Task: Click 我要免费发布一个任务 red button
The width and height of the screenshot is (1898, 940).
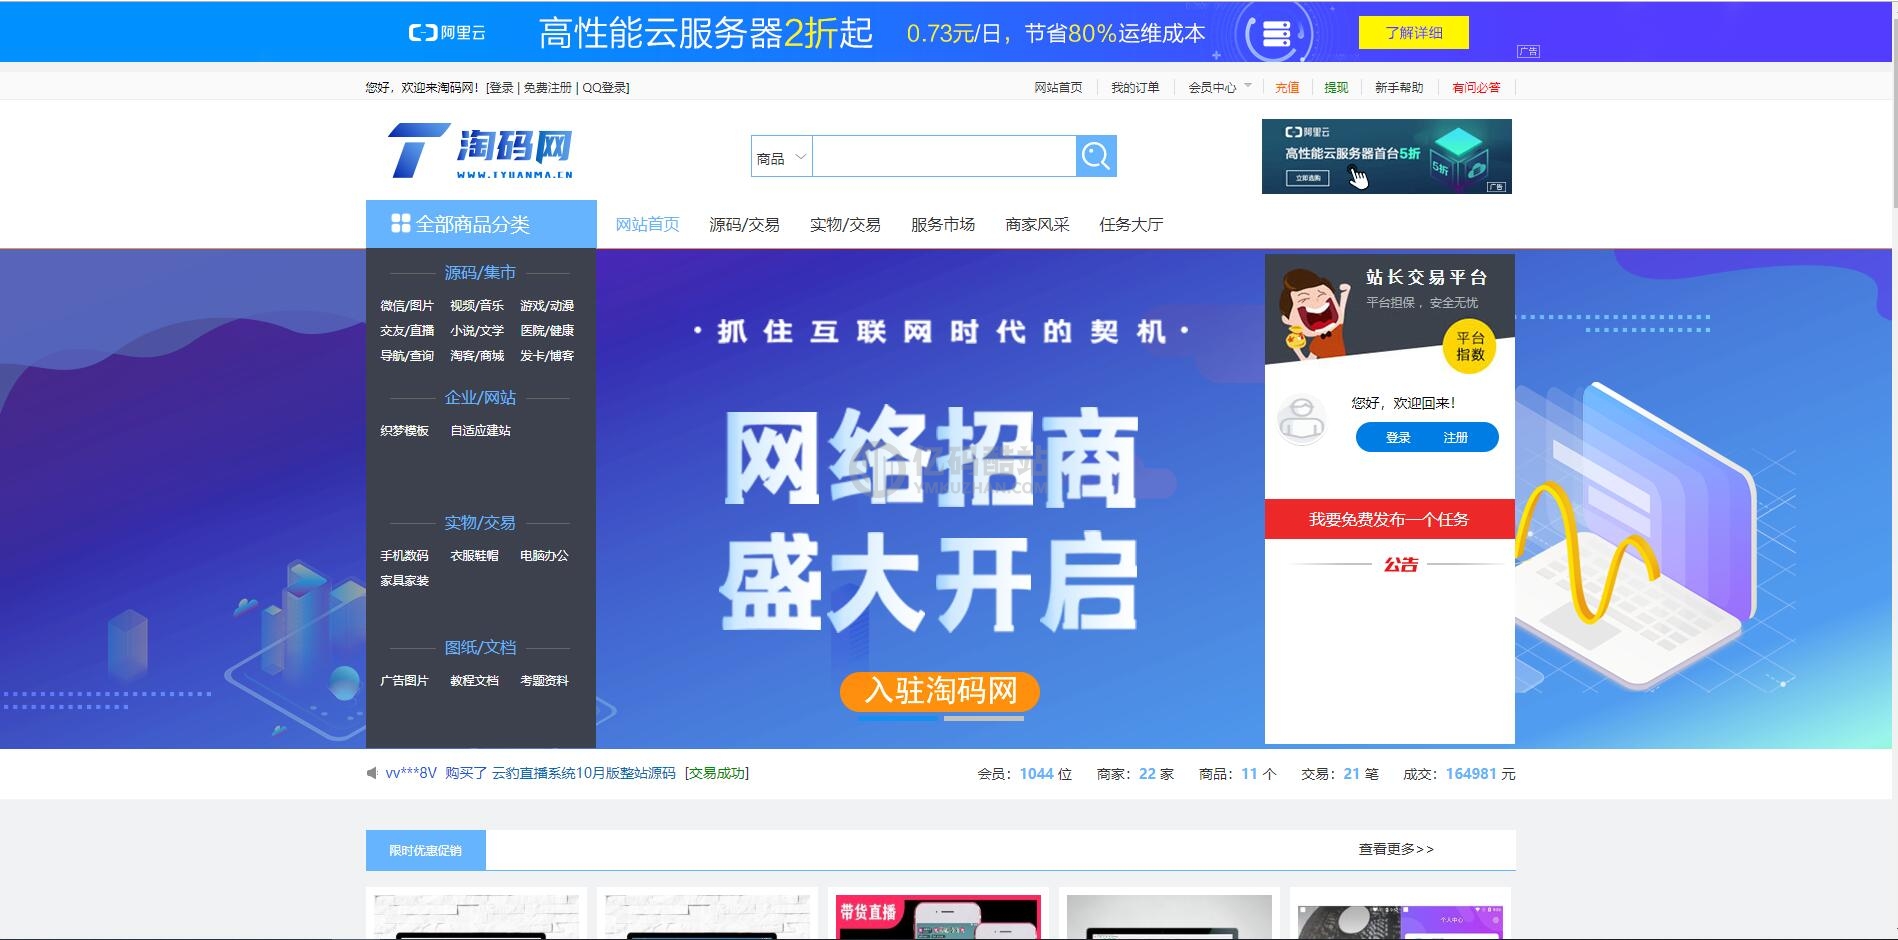Action: [x=1388, y=519]
